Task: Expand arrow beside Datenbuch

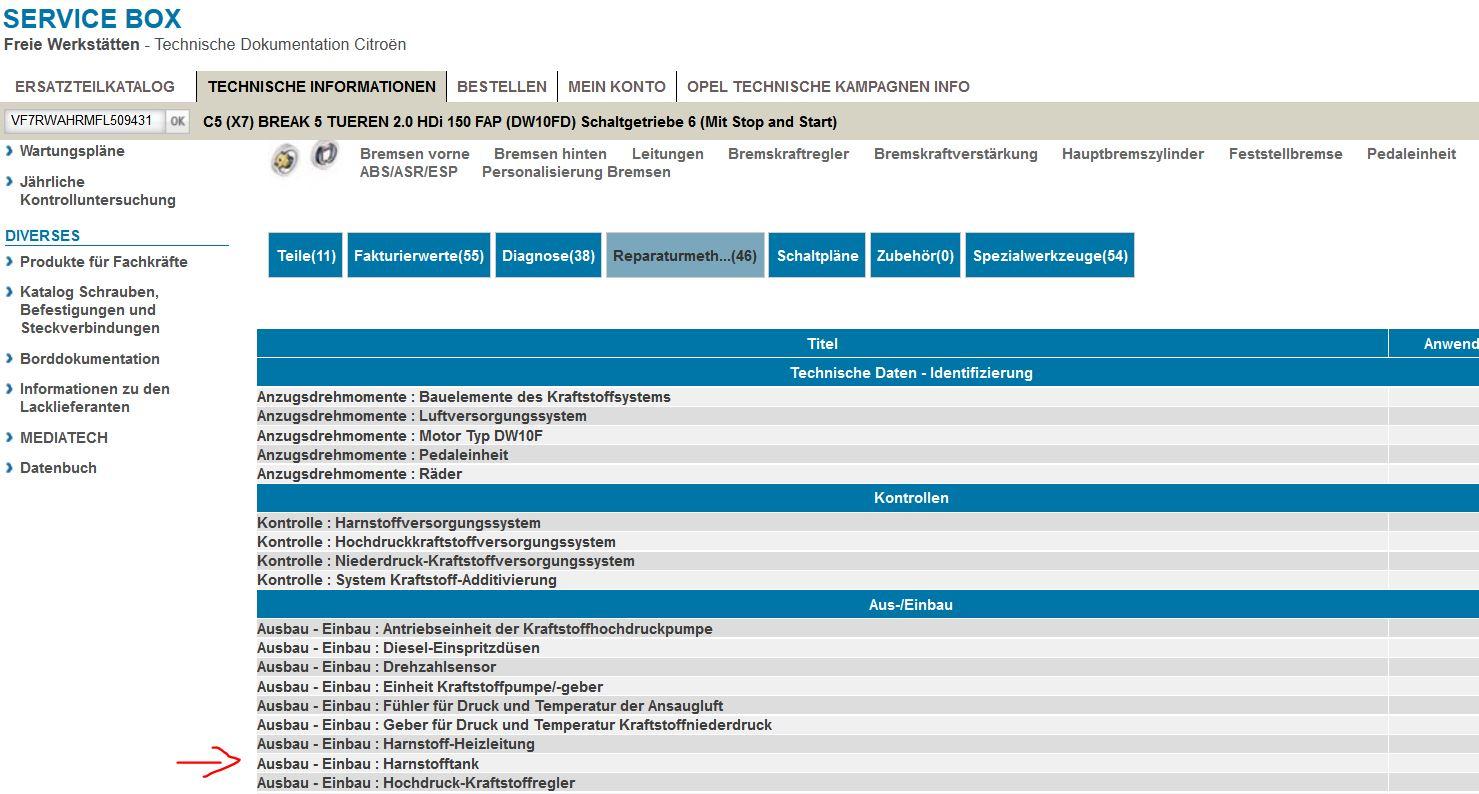Action: [10, 467]
